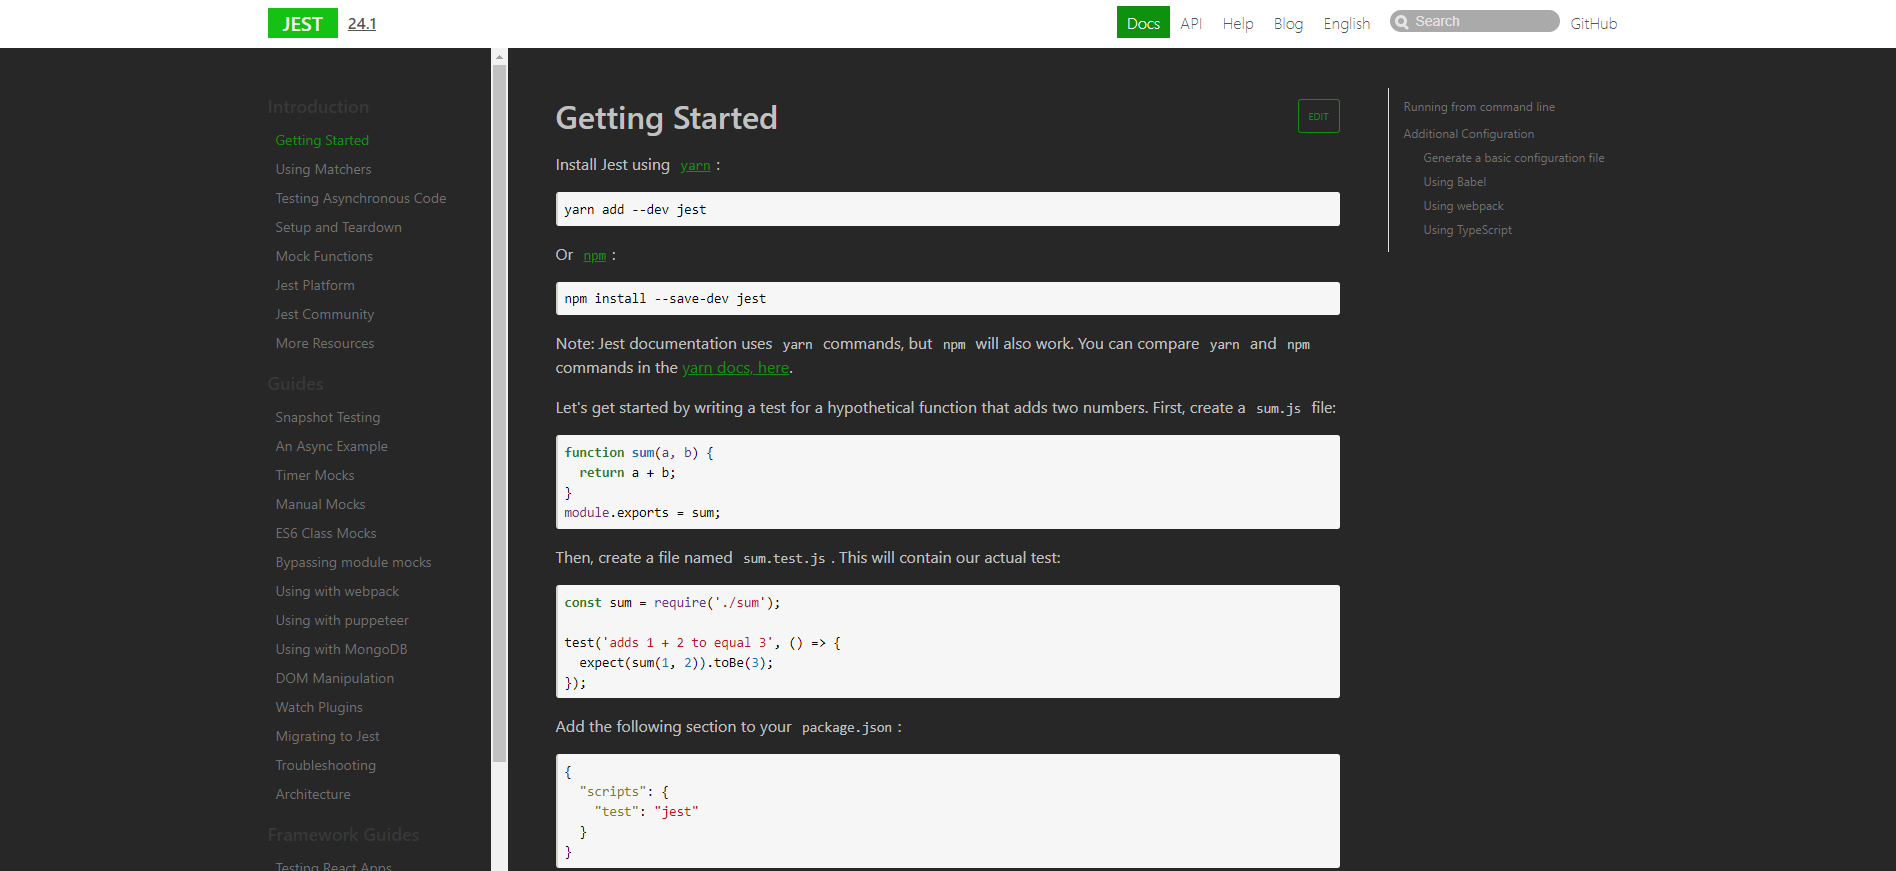
Task: Open the Docs tab
Action: (1143, 23)
